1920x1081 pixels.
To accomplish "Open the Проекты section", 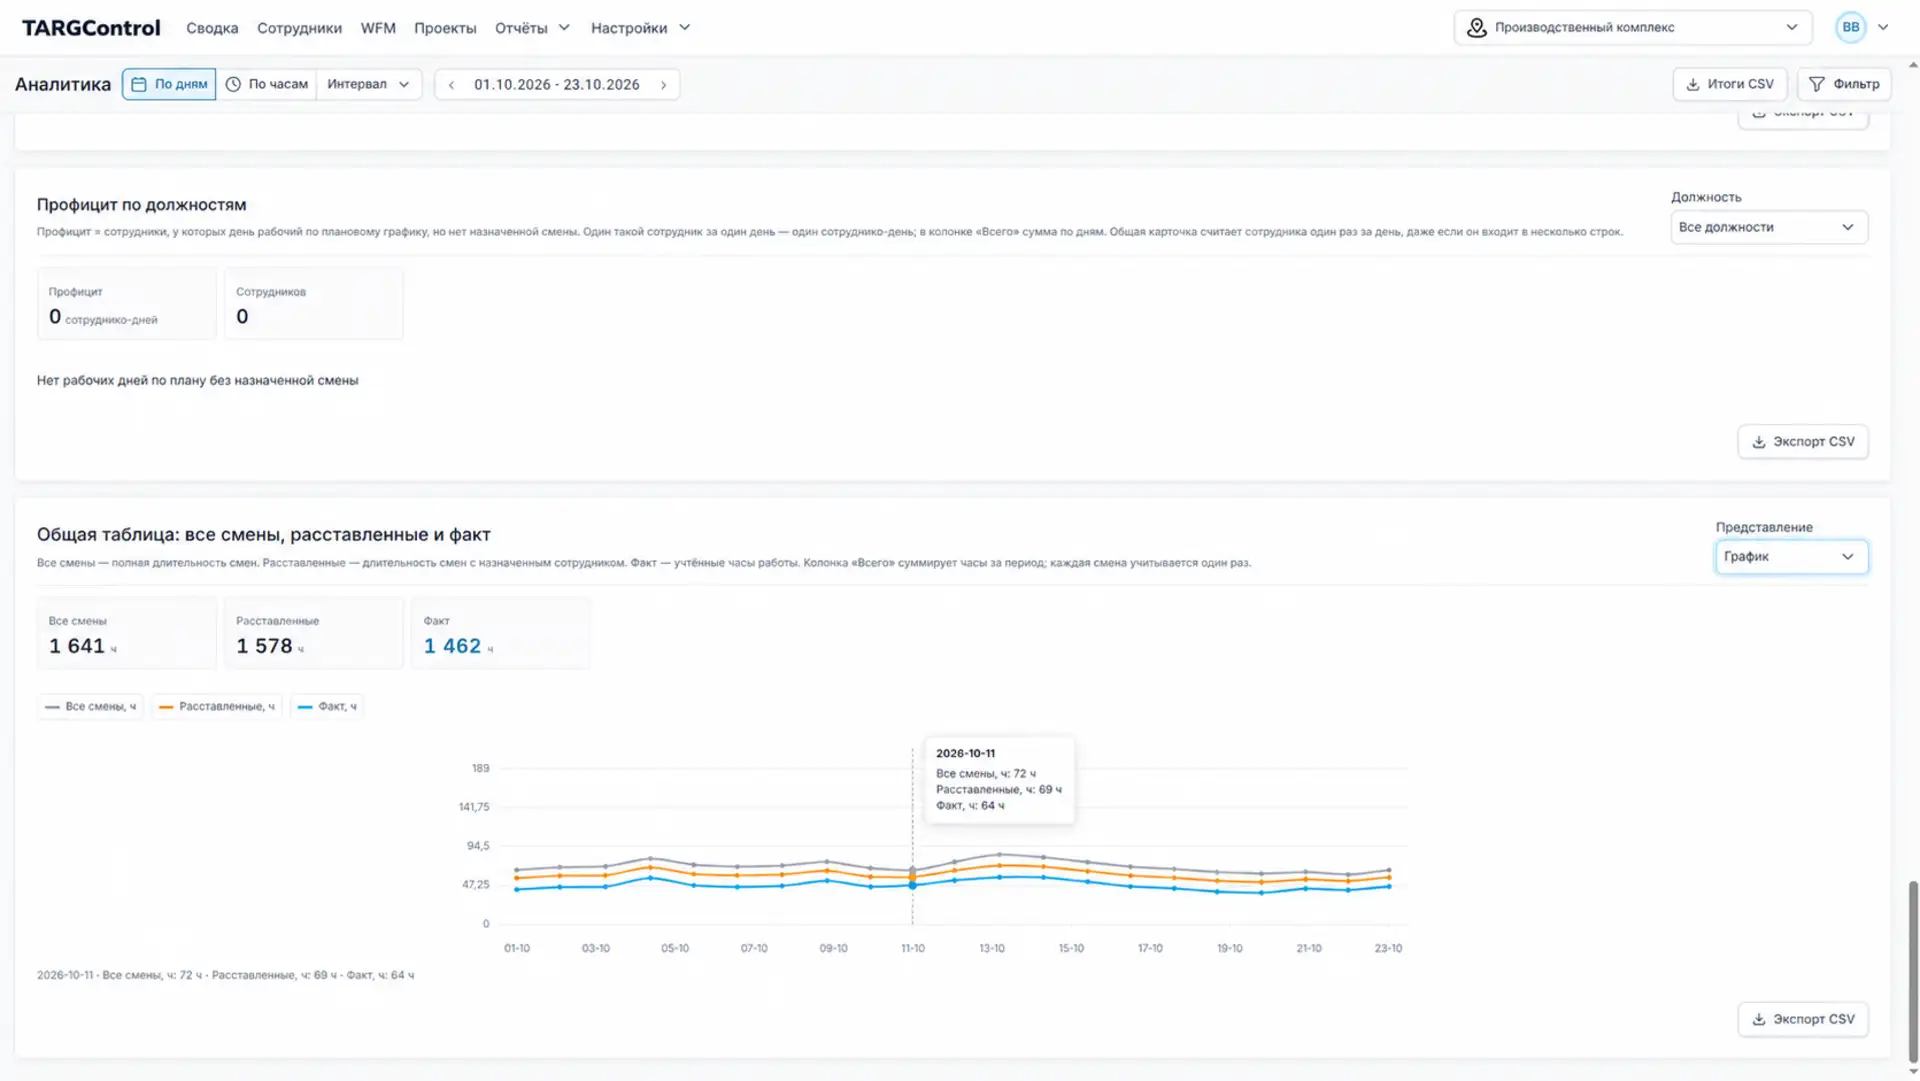I will [445, 28].
